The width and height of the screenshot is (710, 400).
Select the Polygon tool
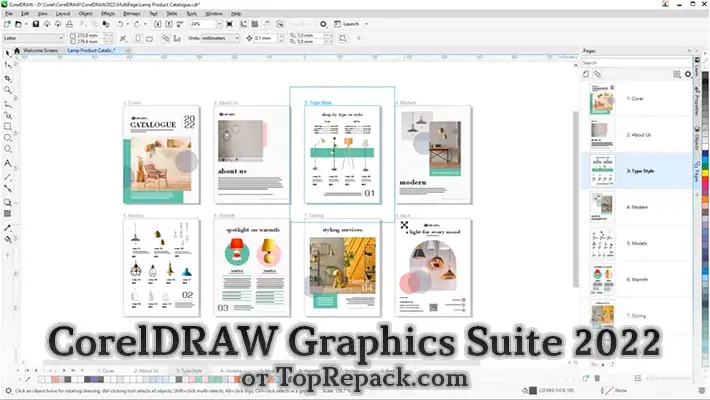pos(7,149)
